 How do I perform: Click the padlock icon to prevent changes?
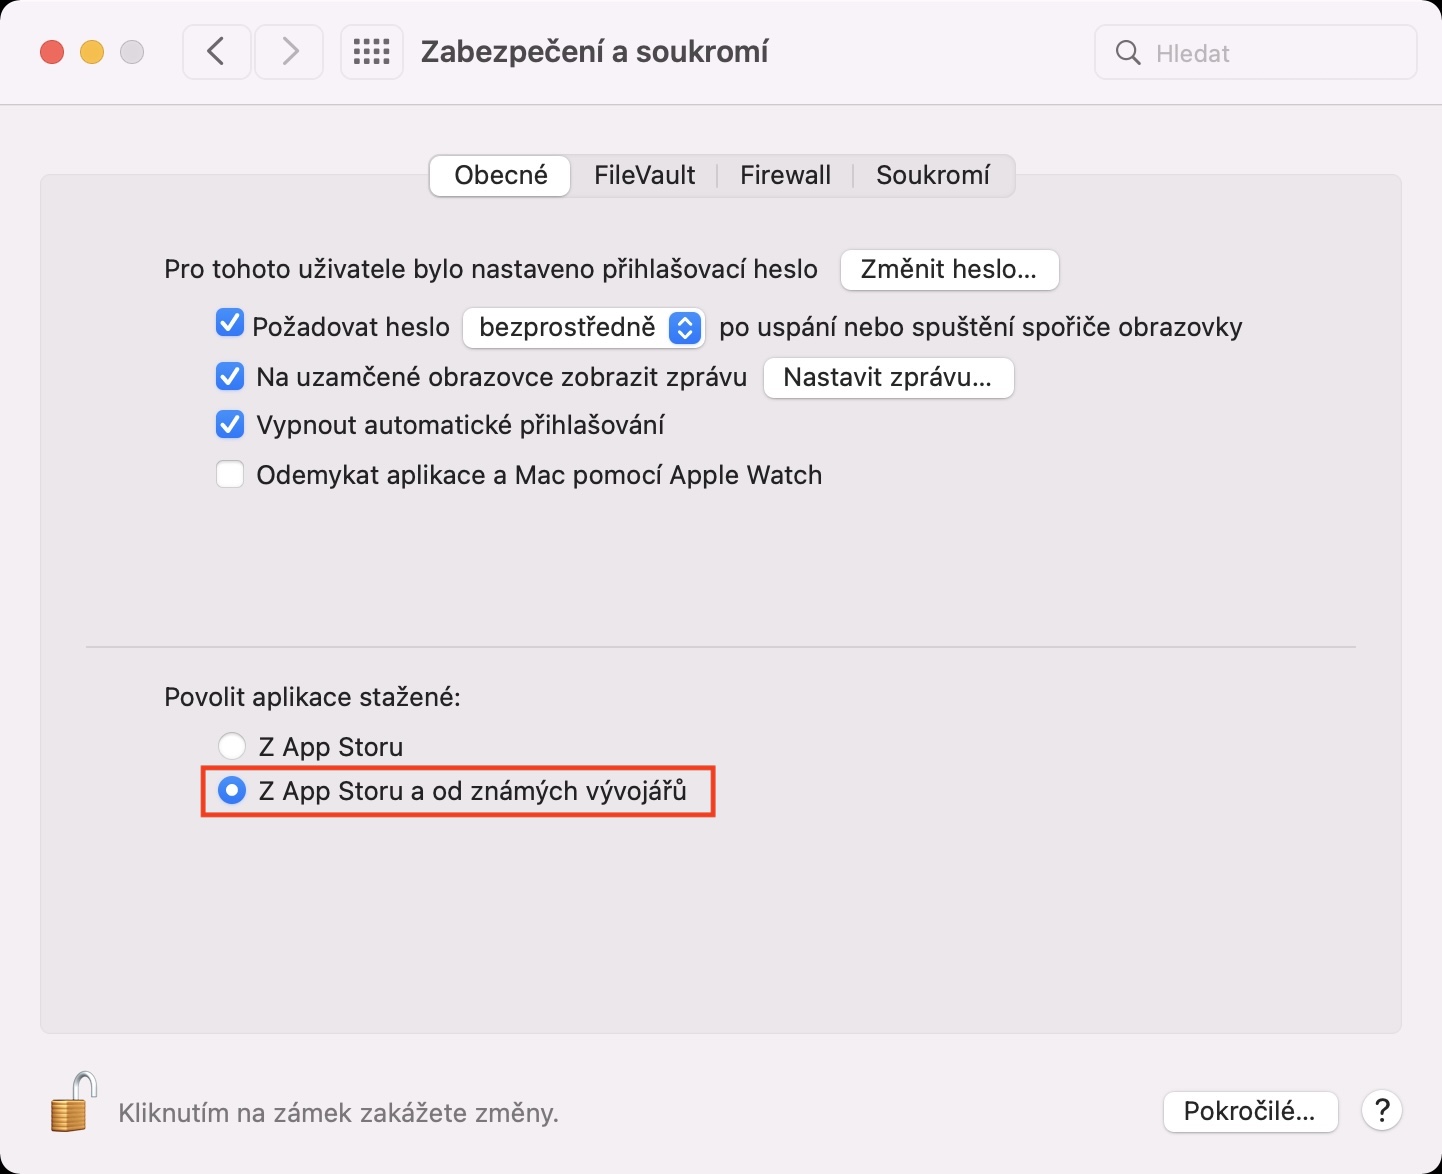tap(74, 1102)
